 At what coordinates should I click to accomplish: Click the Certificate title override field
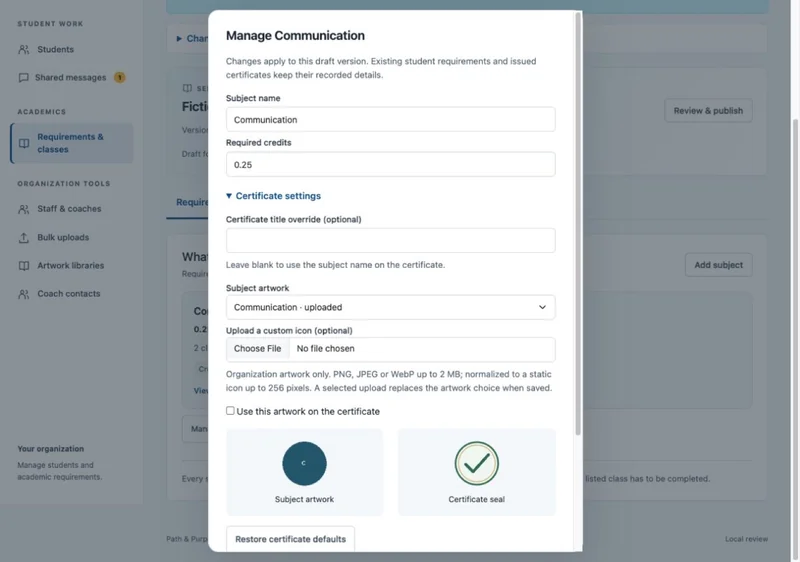[x=390, y=240]
